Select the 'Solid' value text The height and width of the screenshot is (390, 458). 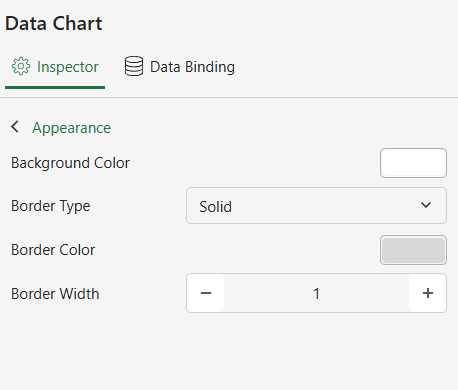pyautogui.click(x=215, y=207)
